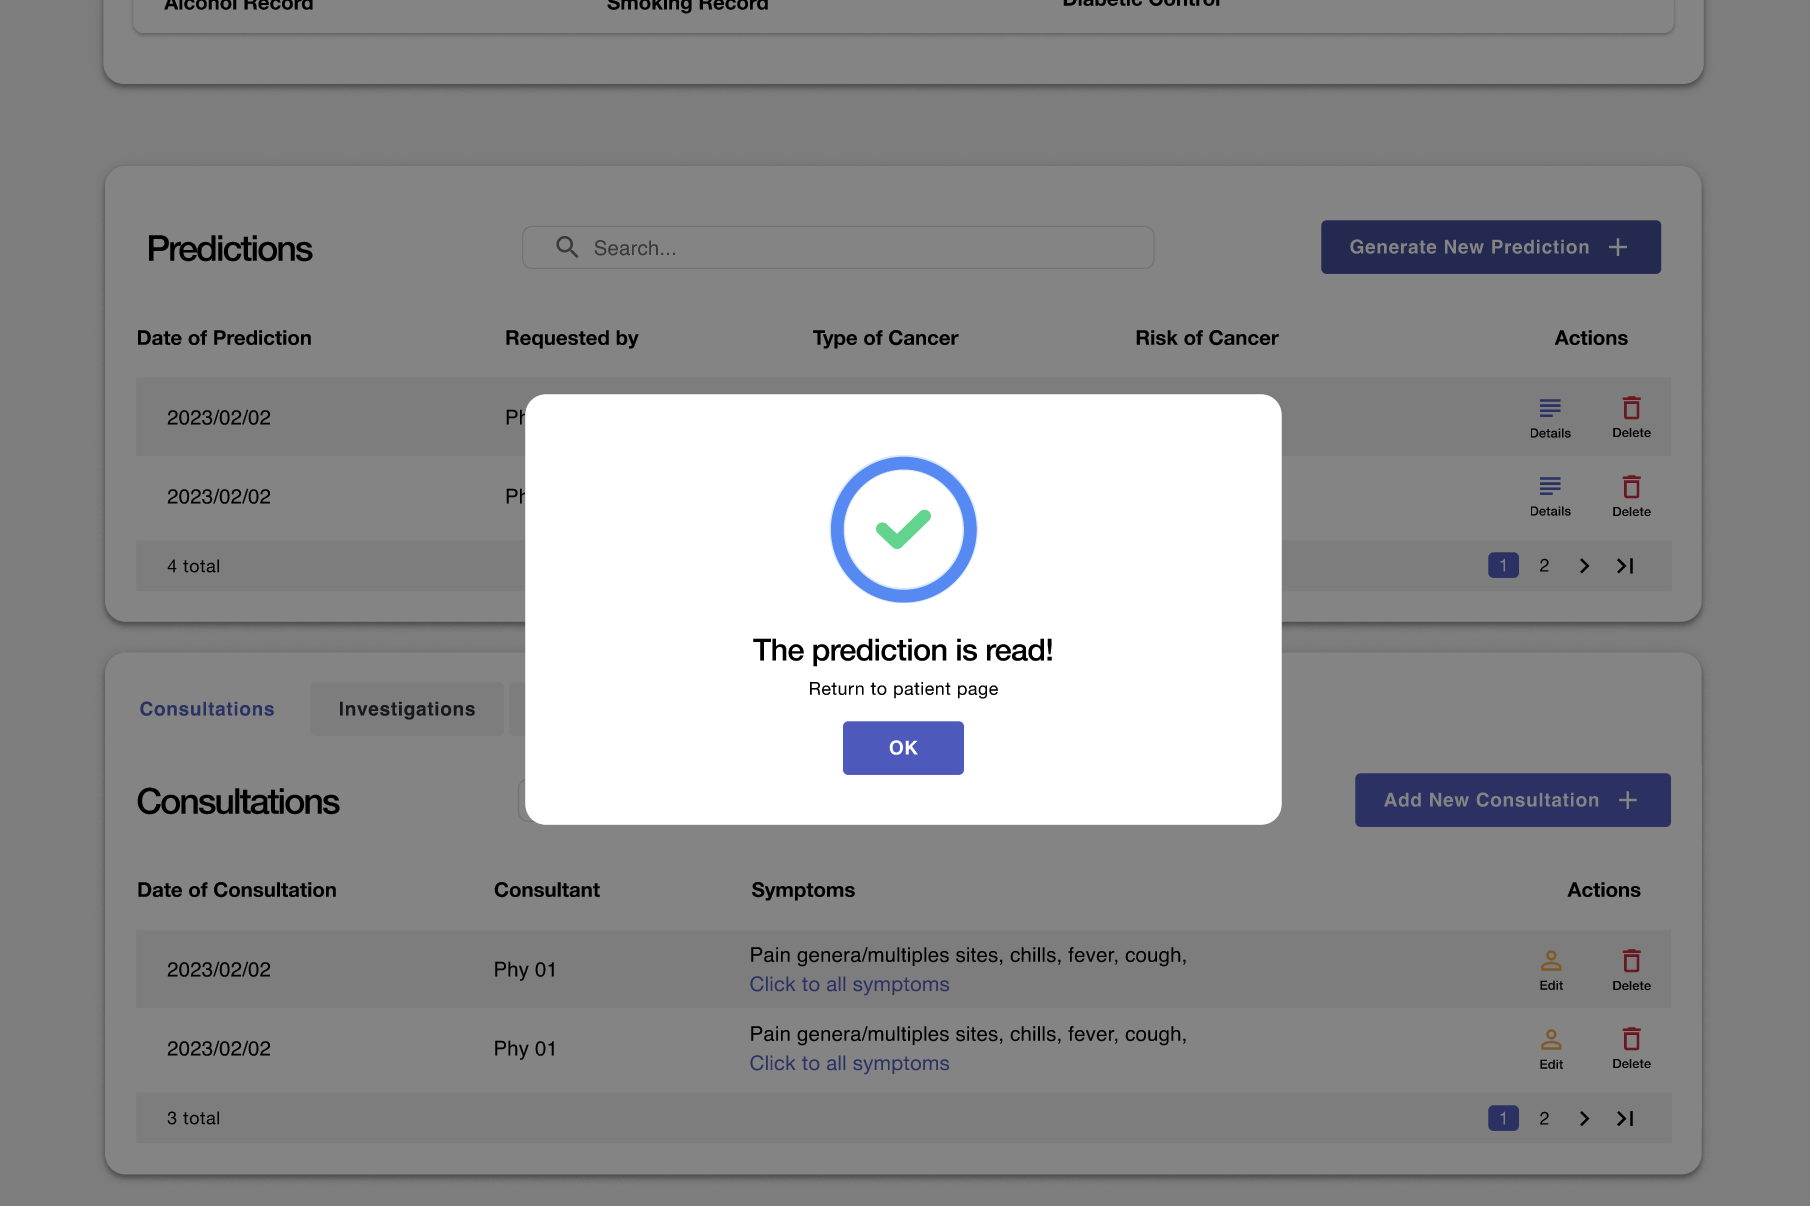Open all symptoms link in first consultation

(x=849, y=984)
